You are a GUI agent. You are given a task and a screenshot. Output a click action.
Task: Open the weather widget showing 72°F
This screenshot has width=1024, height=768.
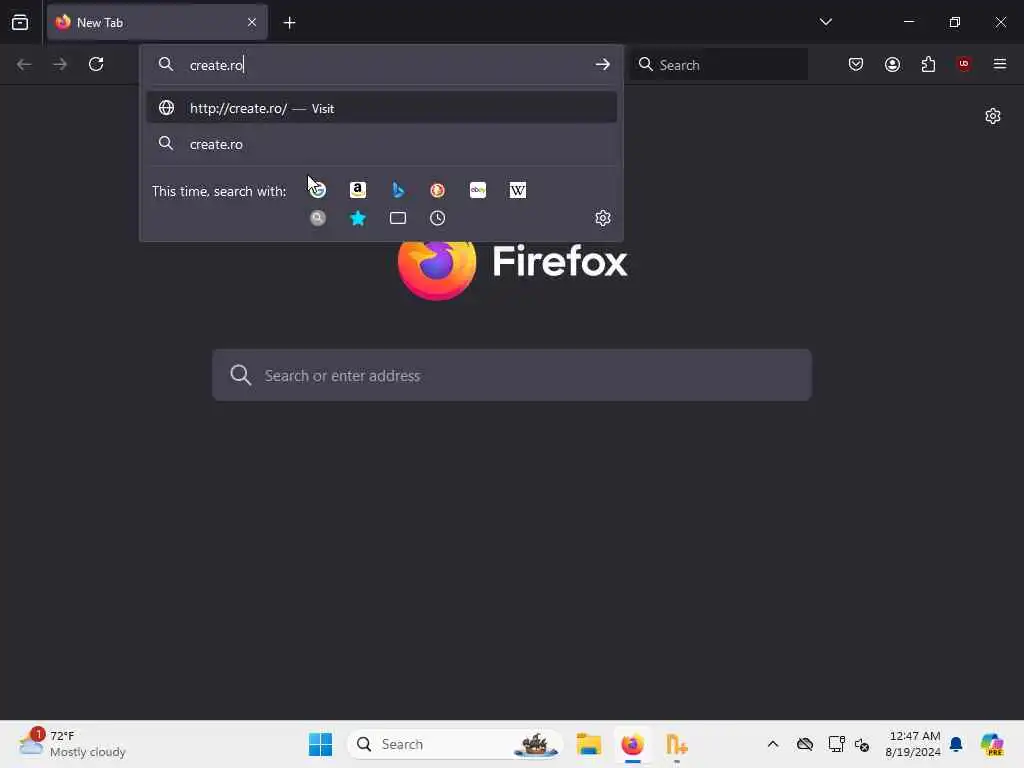point(72,744)
